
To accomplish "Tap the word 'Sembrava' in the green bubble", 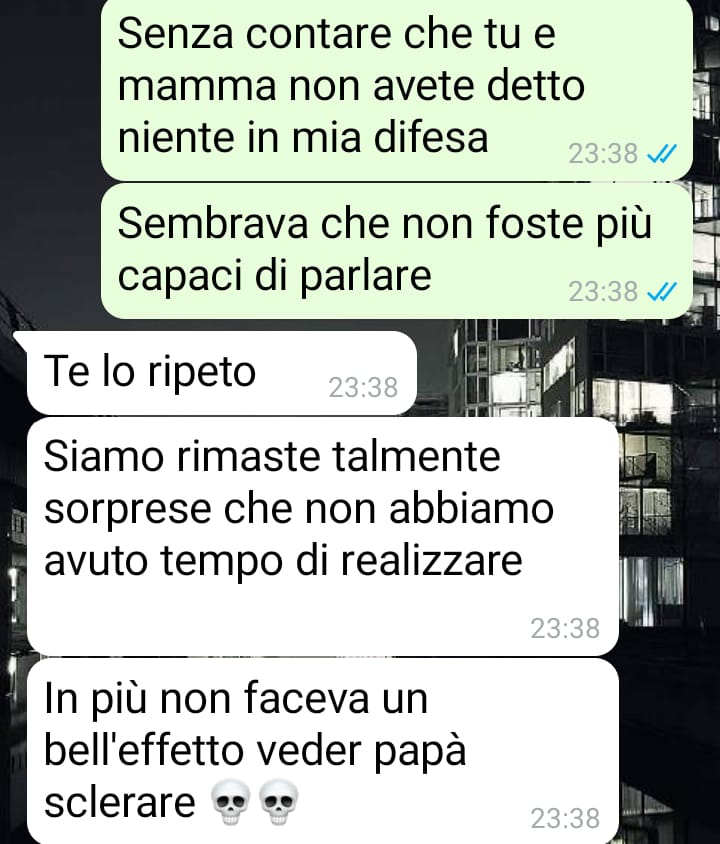I will (213, 223).
